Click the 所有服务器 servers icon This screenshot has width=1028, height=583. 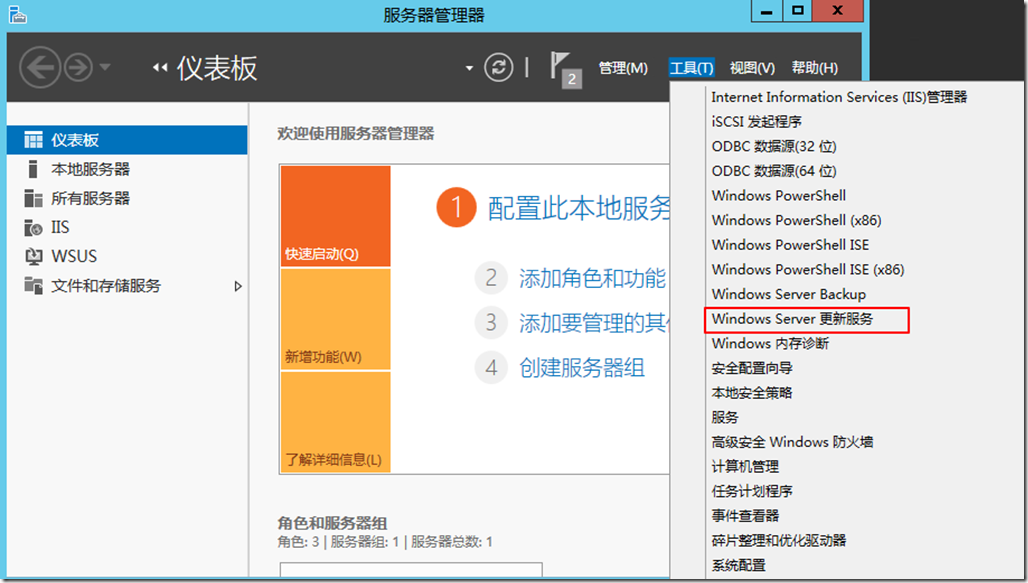tap(33, 198)
